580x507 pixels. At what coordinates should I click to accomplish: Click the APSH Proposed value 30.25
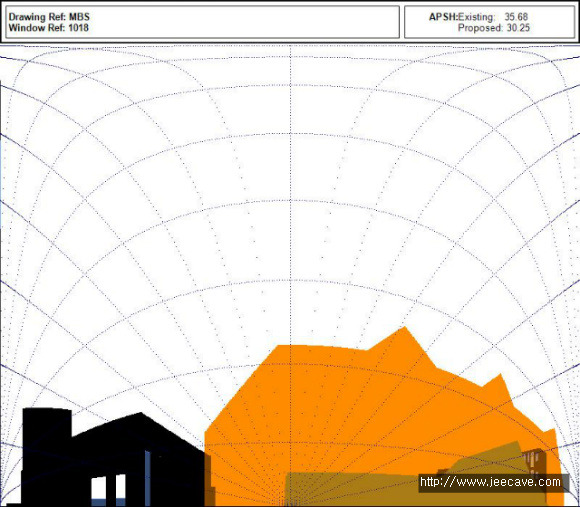[x=518, y=28]
